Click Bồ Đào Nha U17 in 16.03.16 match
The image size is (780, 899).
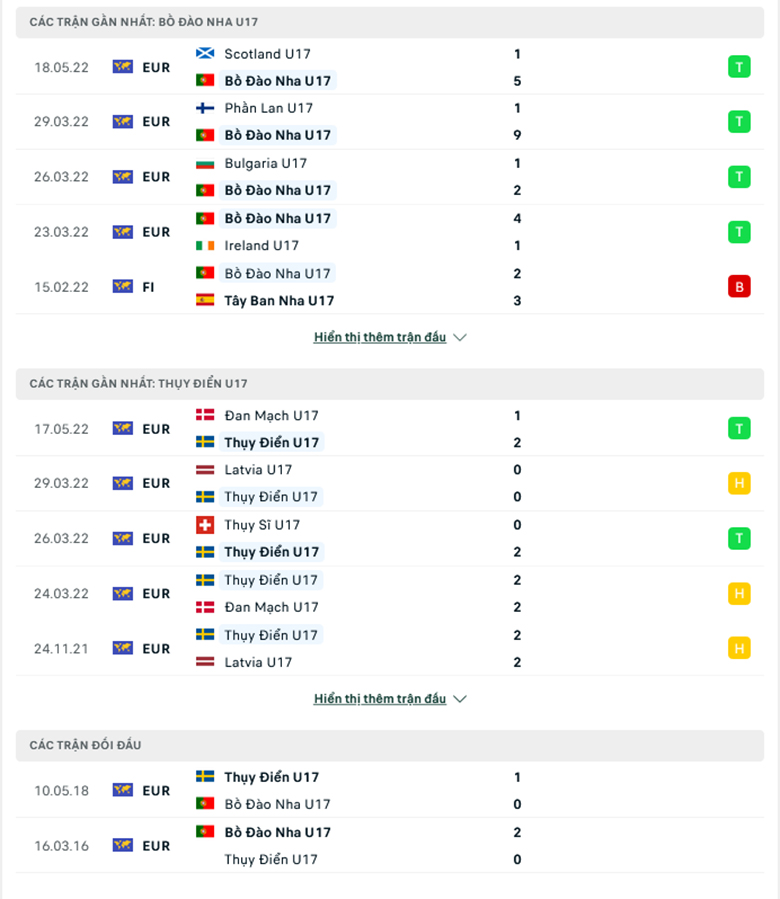tap(278, 832)
